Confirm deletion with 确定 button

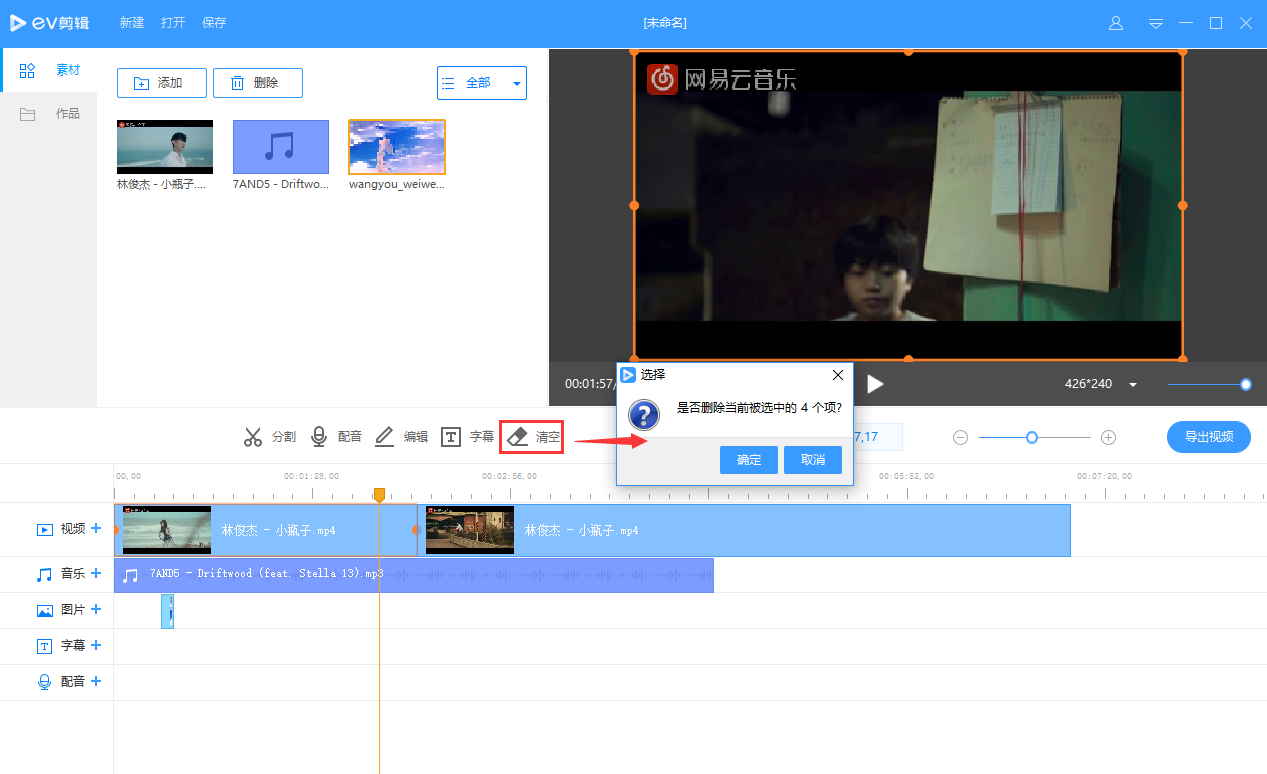[748, 459]
